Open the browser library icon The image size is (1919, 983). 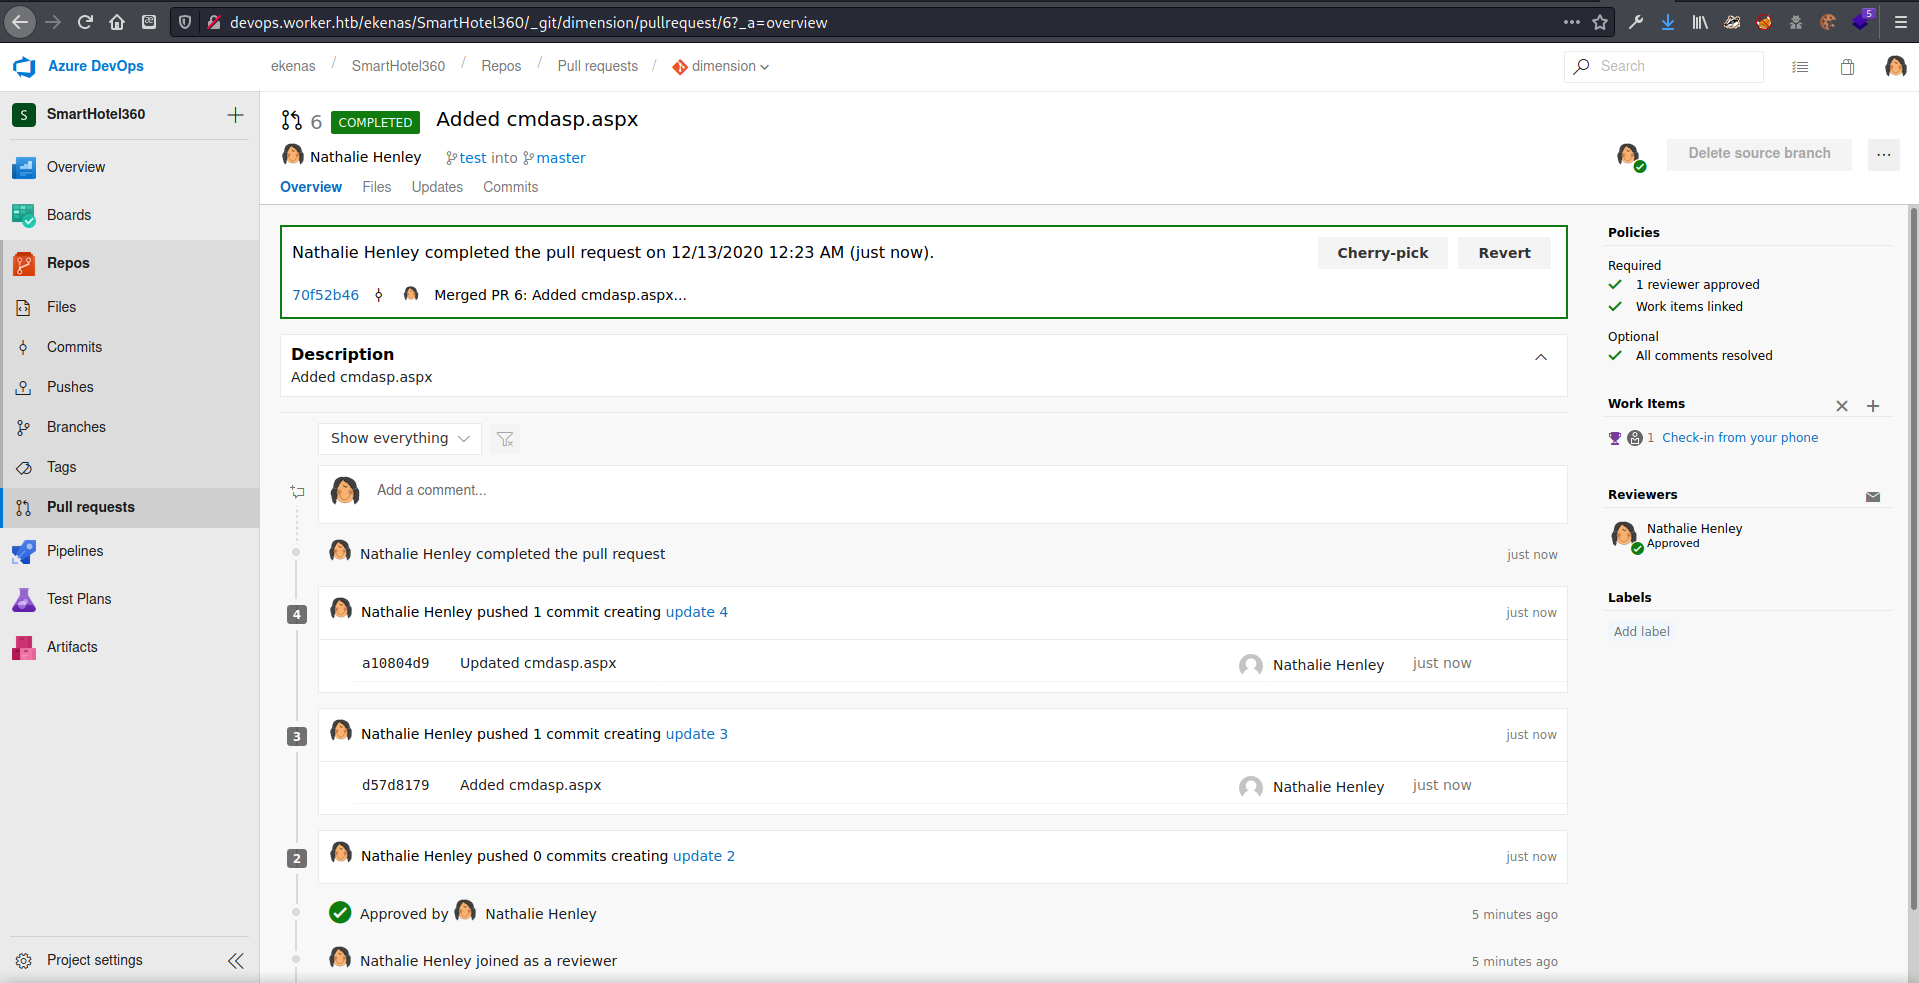click(1700, 22)
